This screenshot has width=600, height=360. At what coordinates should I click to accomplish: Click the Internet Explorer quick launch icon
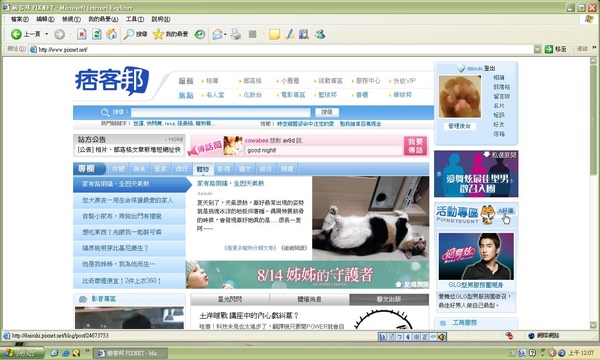(65, 352)
